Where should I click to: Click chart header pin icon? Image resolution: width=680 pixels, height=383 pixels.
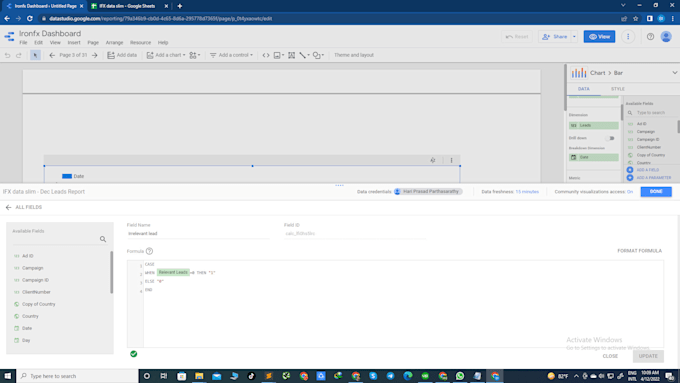[x=433, y=160]
